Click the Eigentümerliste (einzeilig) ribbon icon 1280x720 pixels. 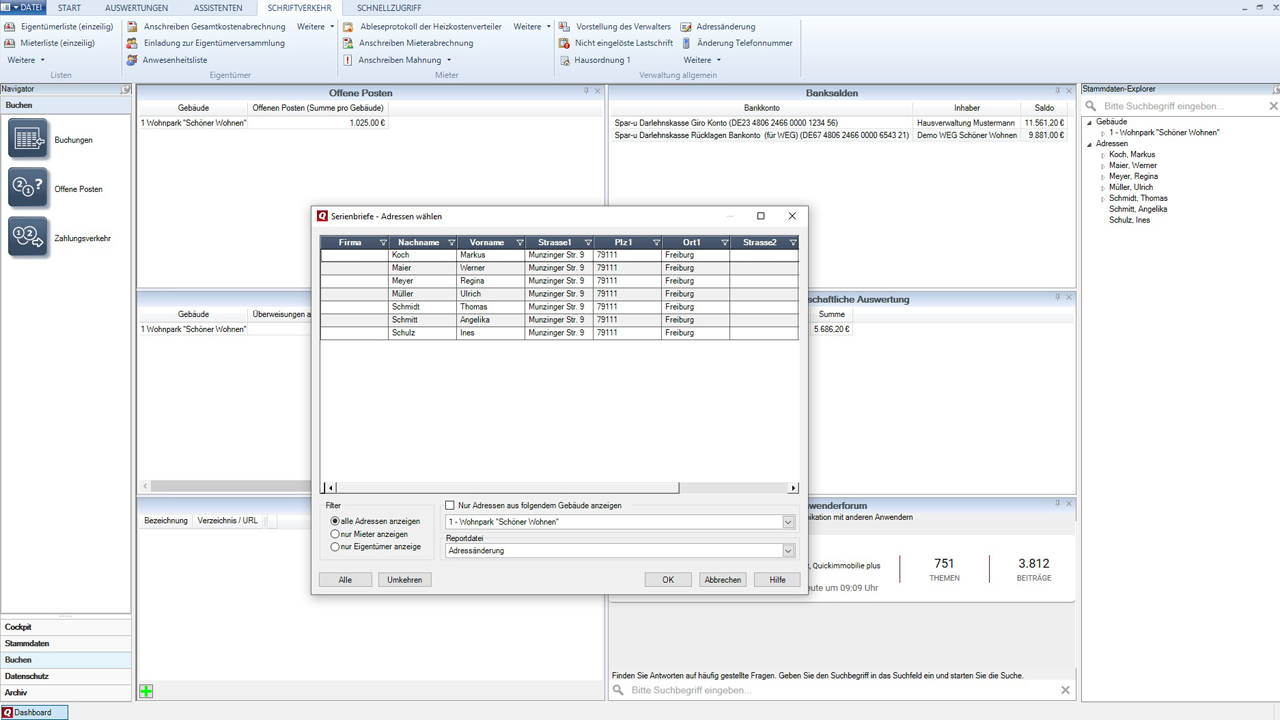pyautogui.click(x=10, y=27)
